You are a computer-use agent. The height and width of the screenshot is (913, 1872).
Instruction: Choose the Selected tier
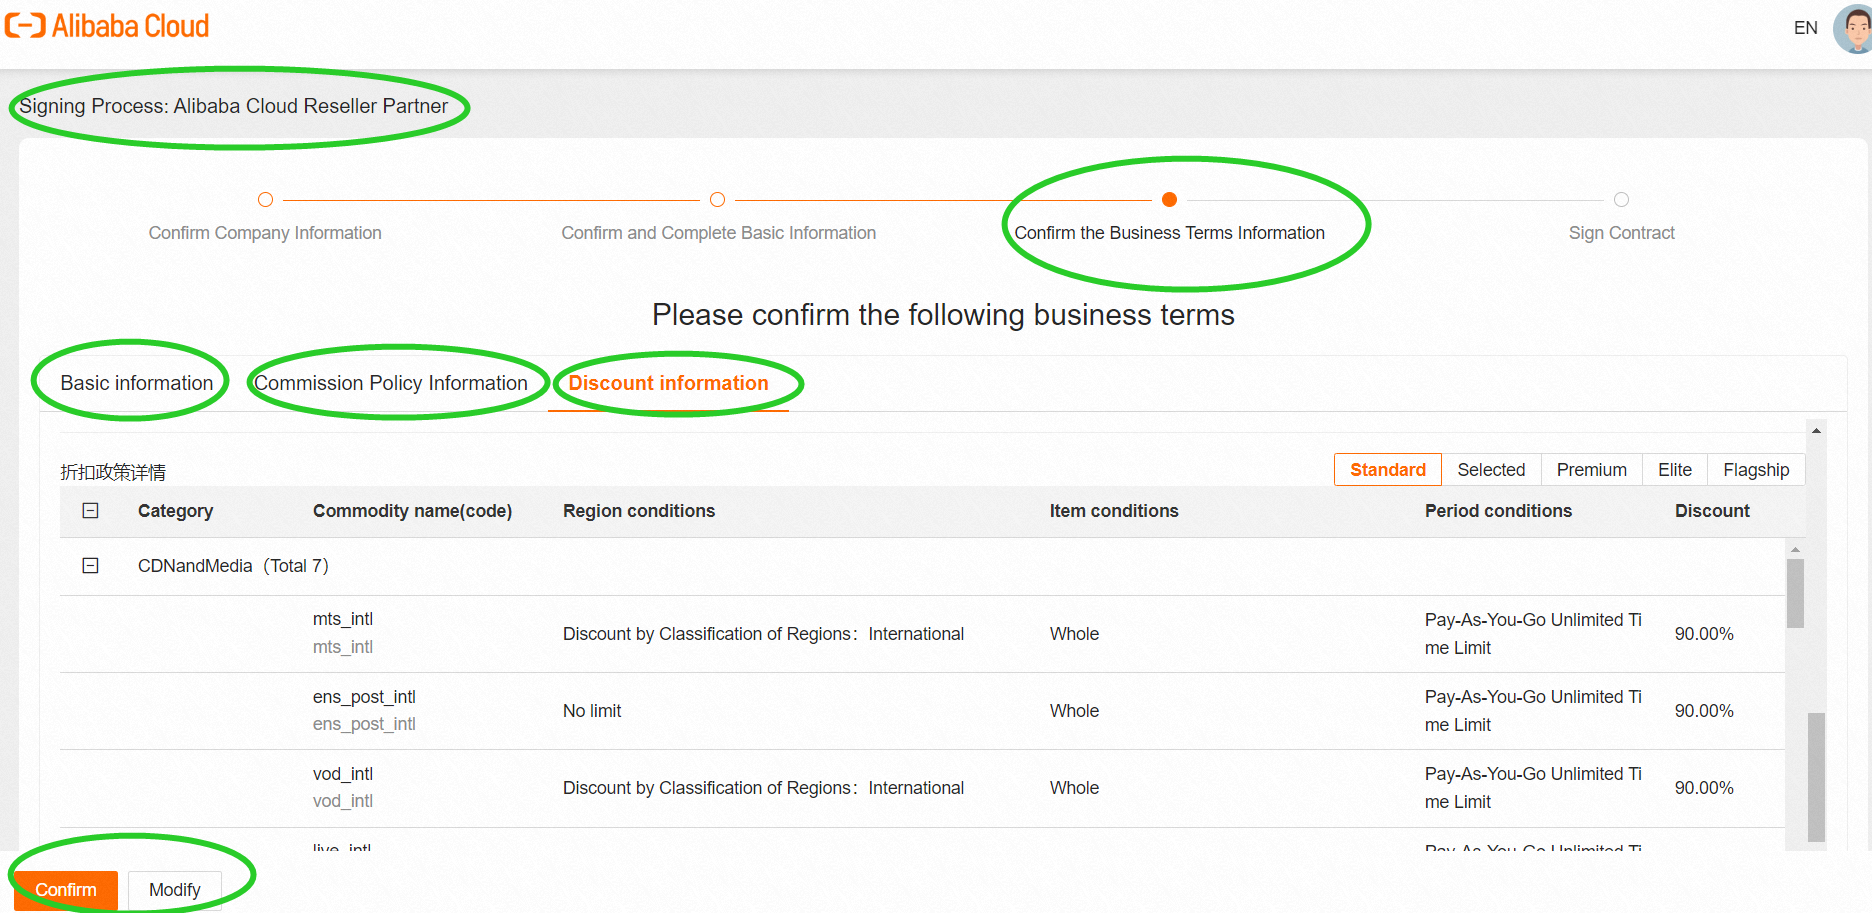coord(1491,470)
